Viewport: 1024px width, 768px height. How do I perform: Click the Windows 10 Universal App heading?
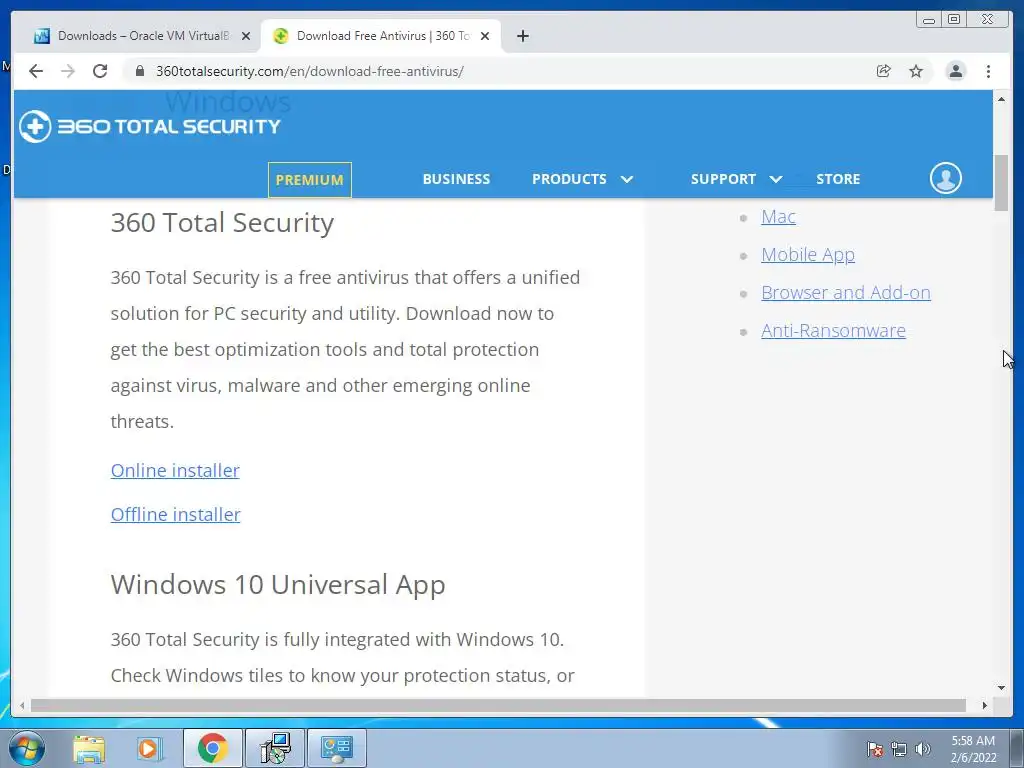coord(278,584)
